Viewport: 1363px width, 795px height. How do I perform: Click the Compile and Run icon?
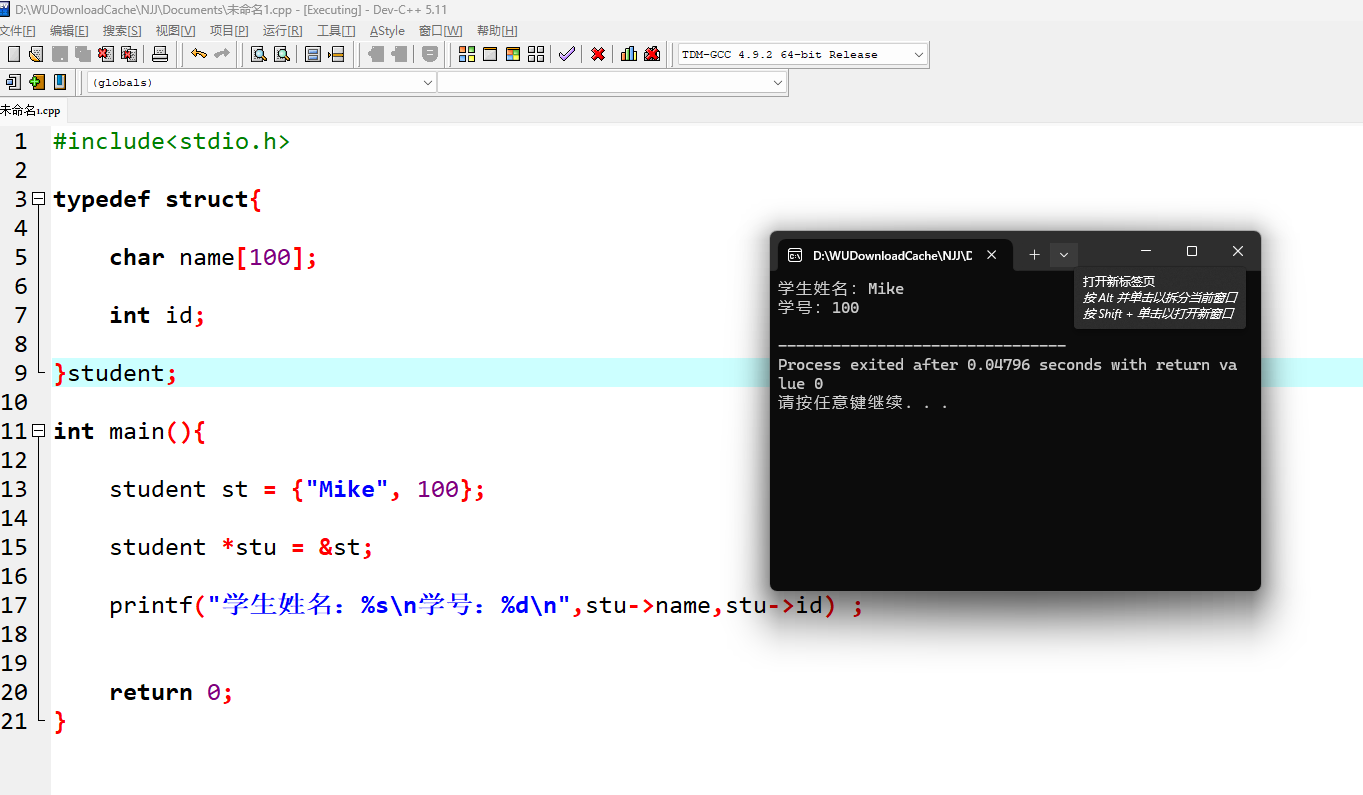(513, 54)
